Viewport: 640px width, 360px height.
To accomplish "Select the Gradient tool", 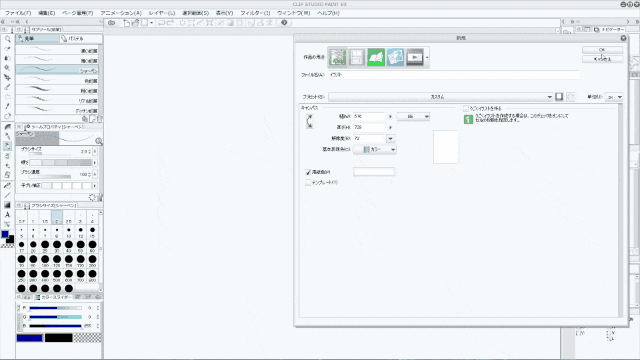I will (x=7, y=205).
